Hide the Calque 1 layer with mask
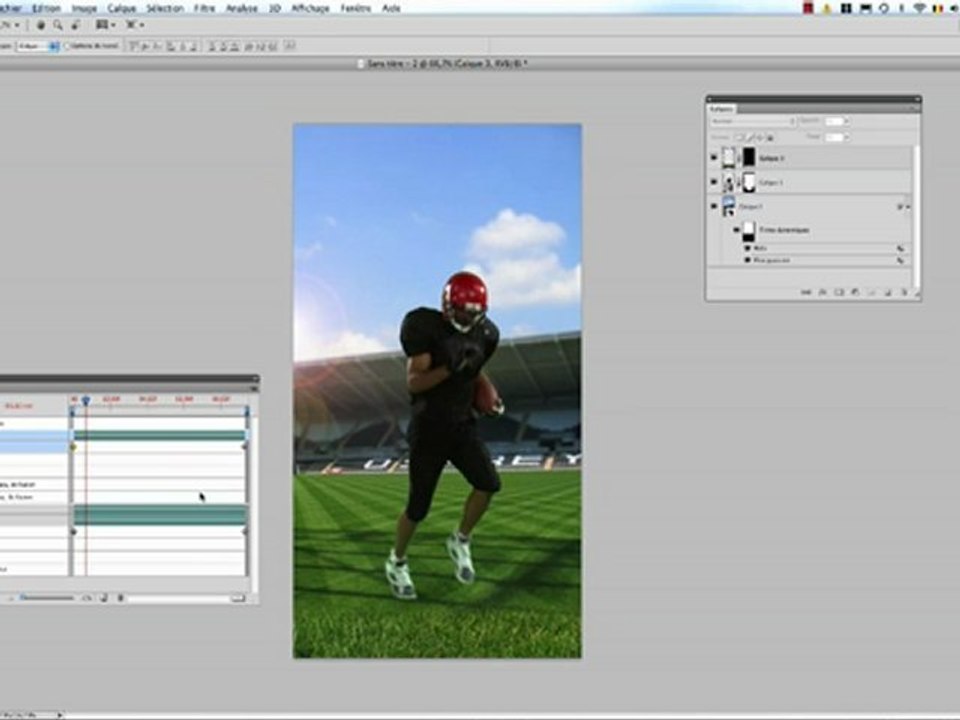Viewport: 960px width, 720px height. click(x=713, y=182)
